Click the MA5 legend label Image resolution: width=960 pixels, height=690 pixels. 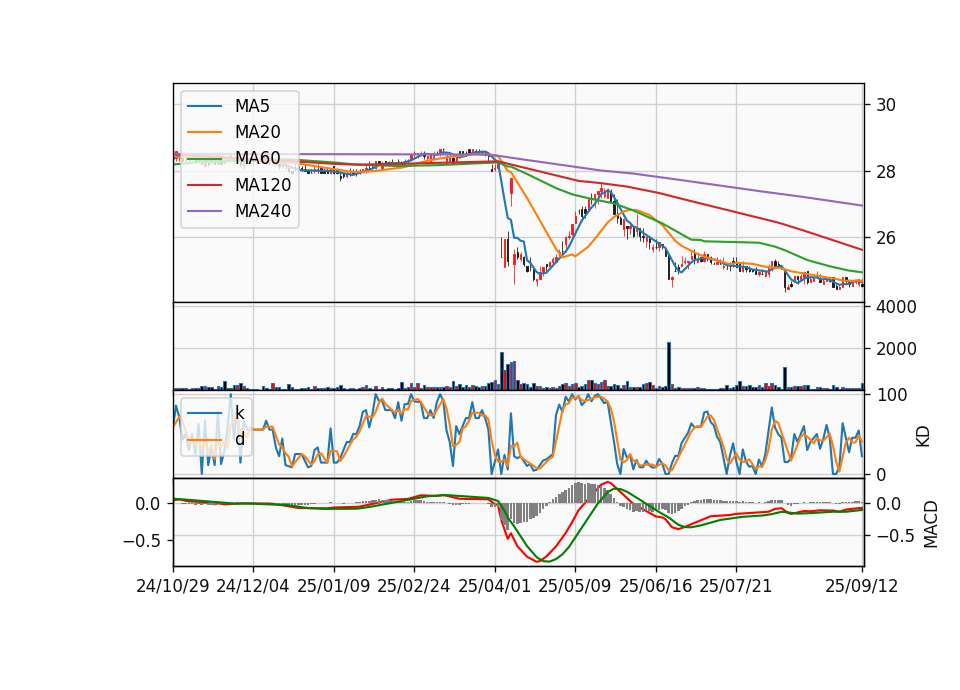click(252, 106)
